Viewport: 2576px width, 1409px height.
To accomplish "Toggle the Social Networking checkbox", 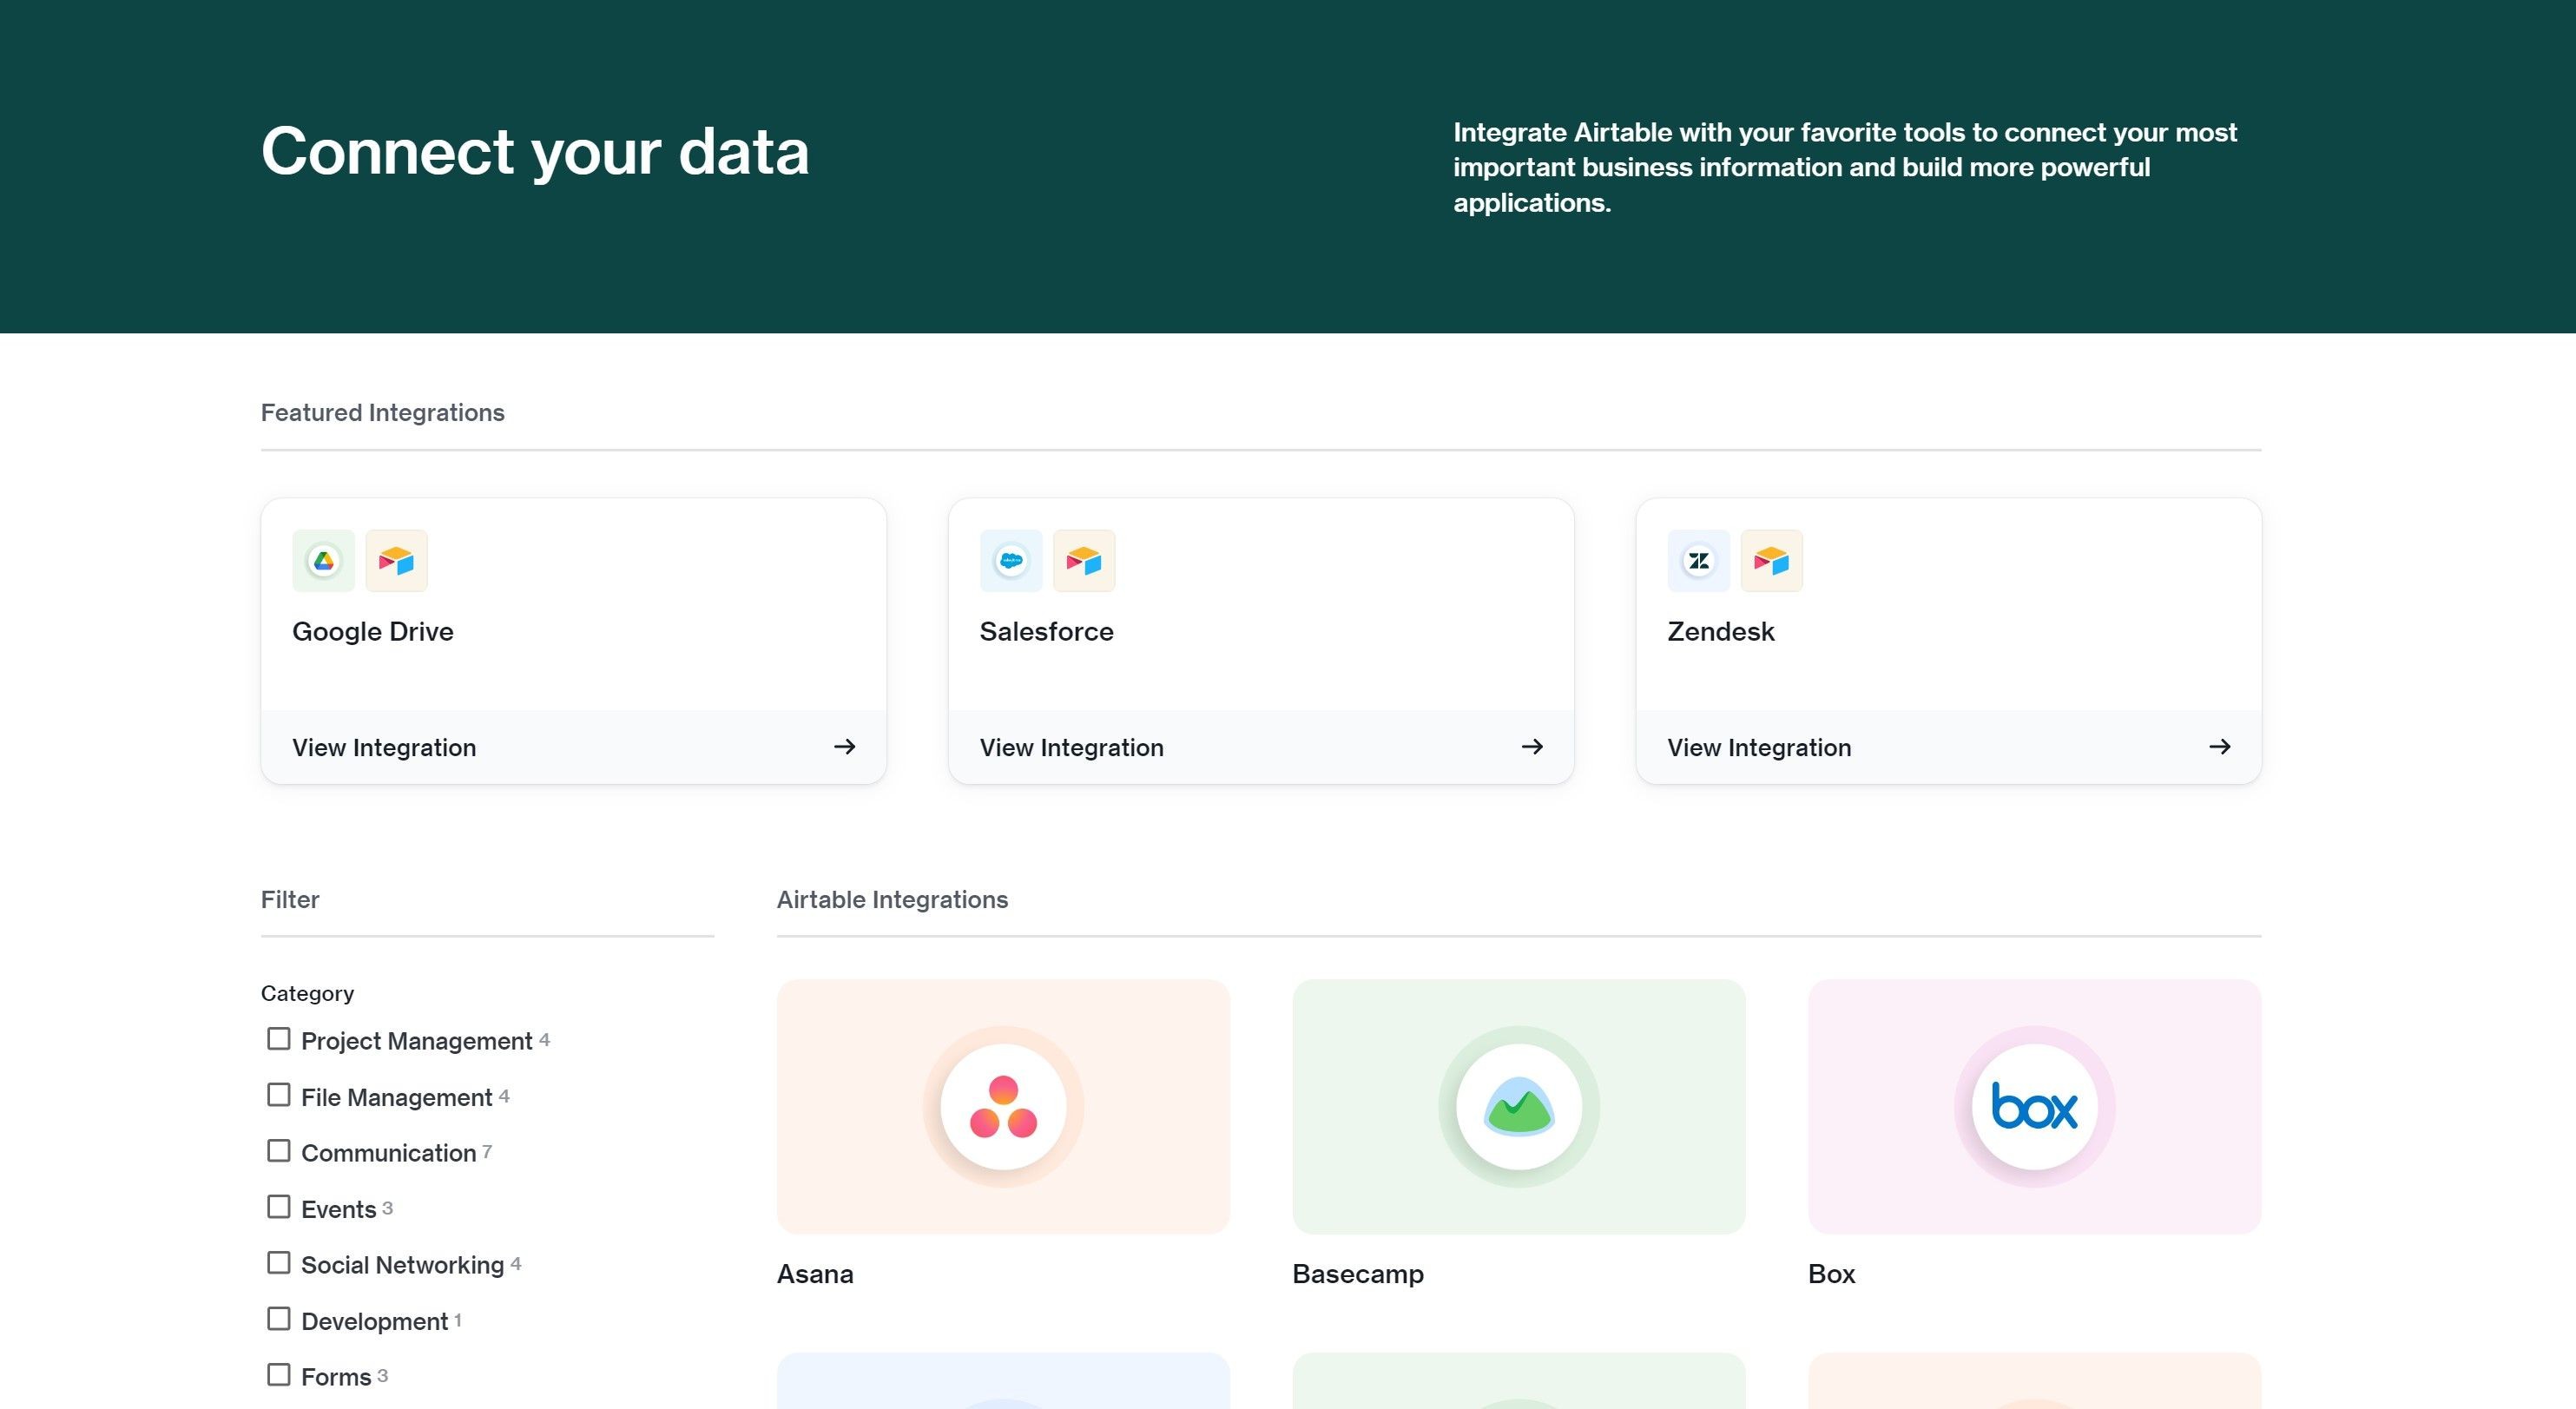I will [x=279, y=1264].
